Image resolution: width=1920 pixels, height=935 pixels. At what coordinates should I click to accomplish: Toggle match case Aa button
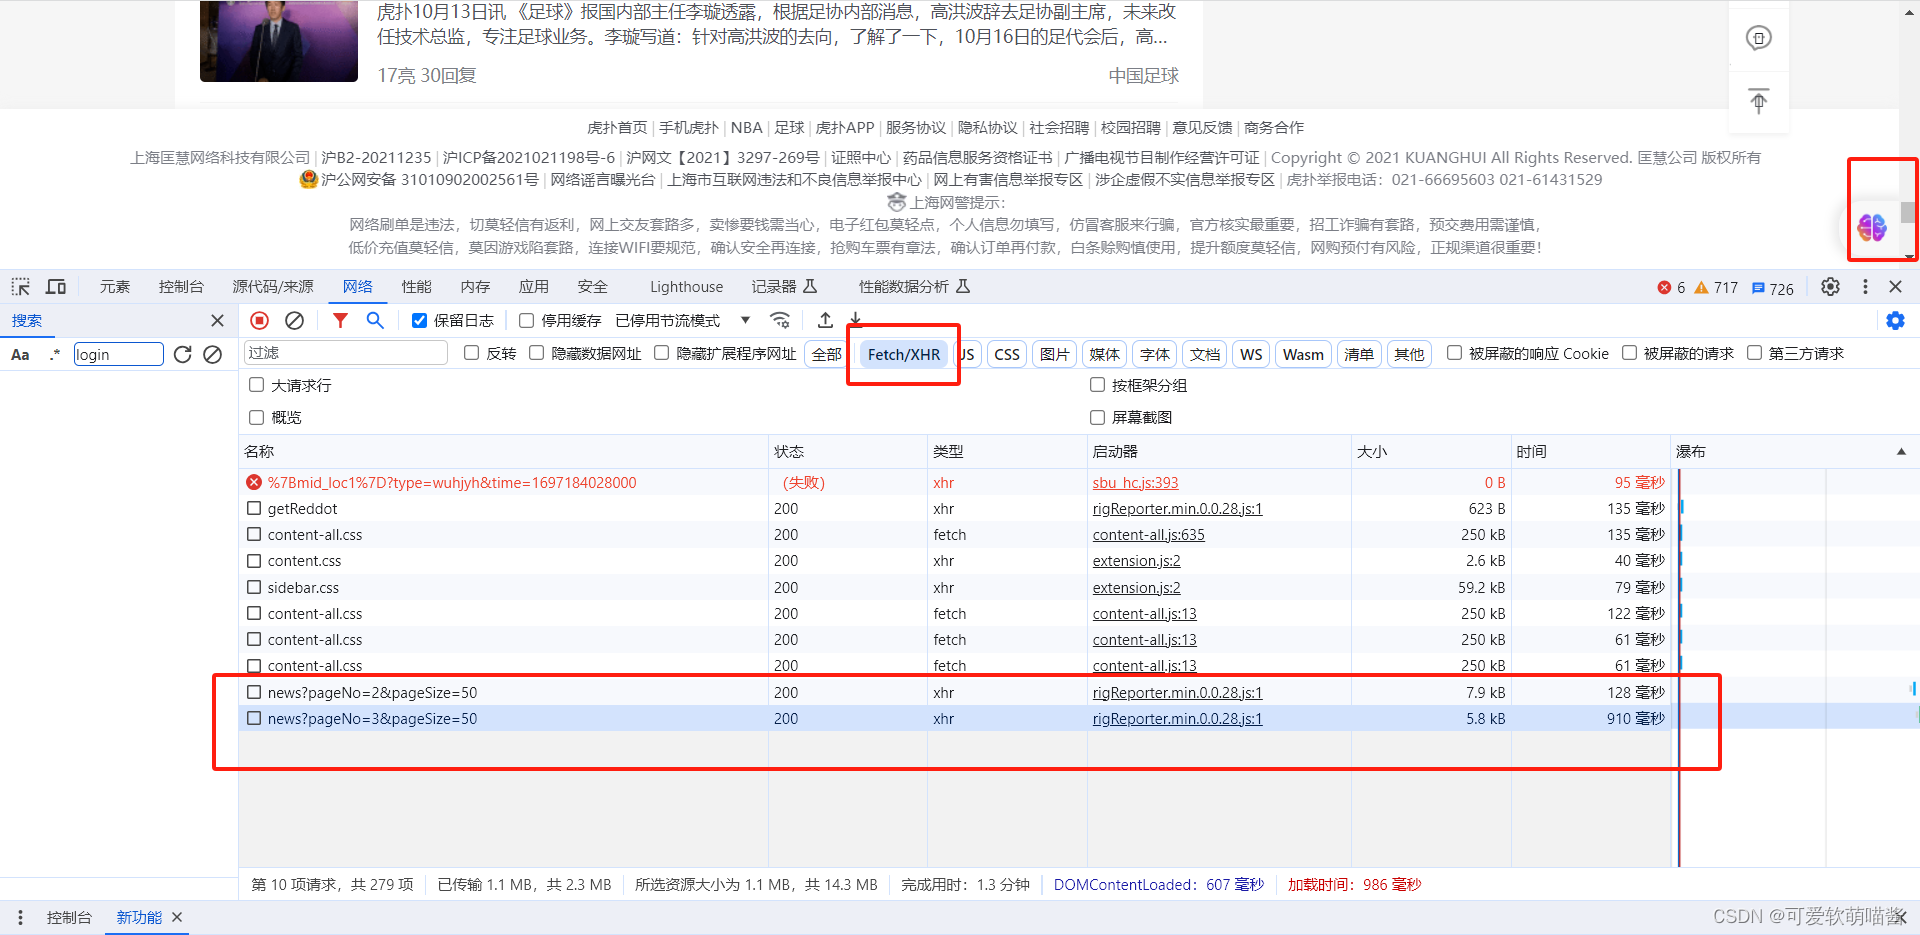20,355
